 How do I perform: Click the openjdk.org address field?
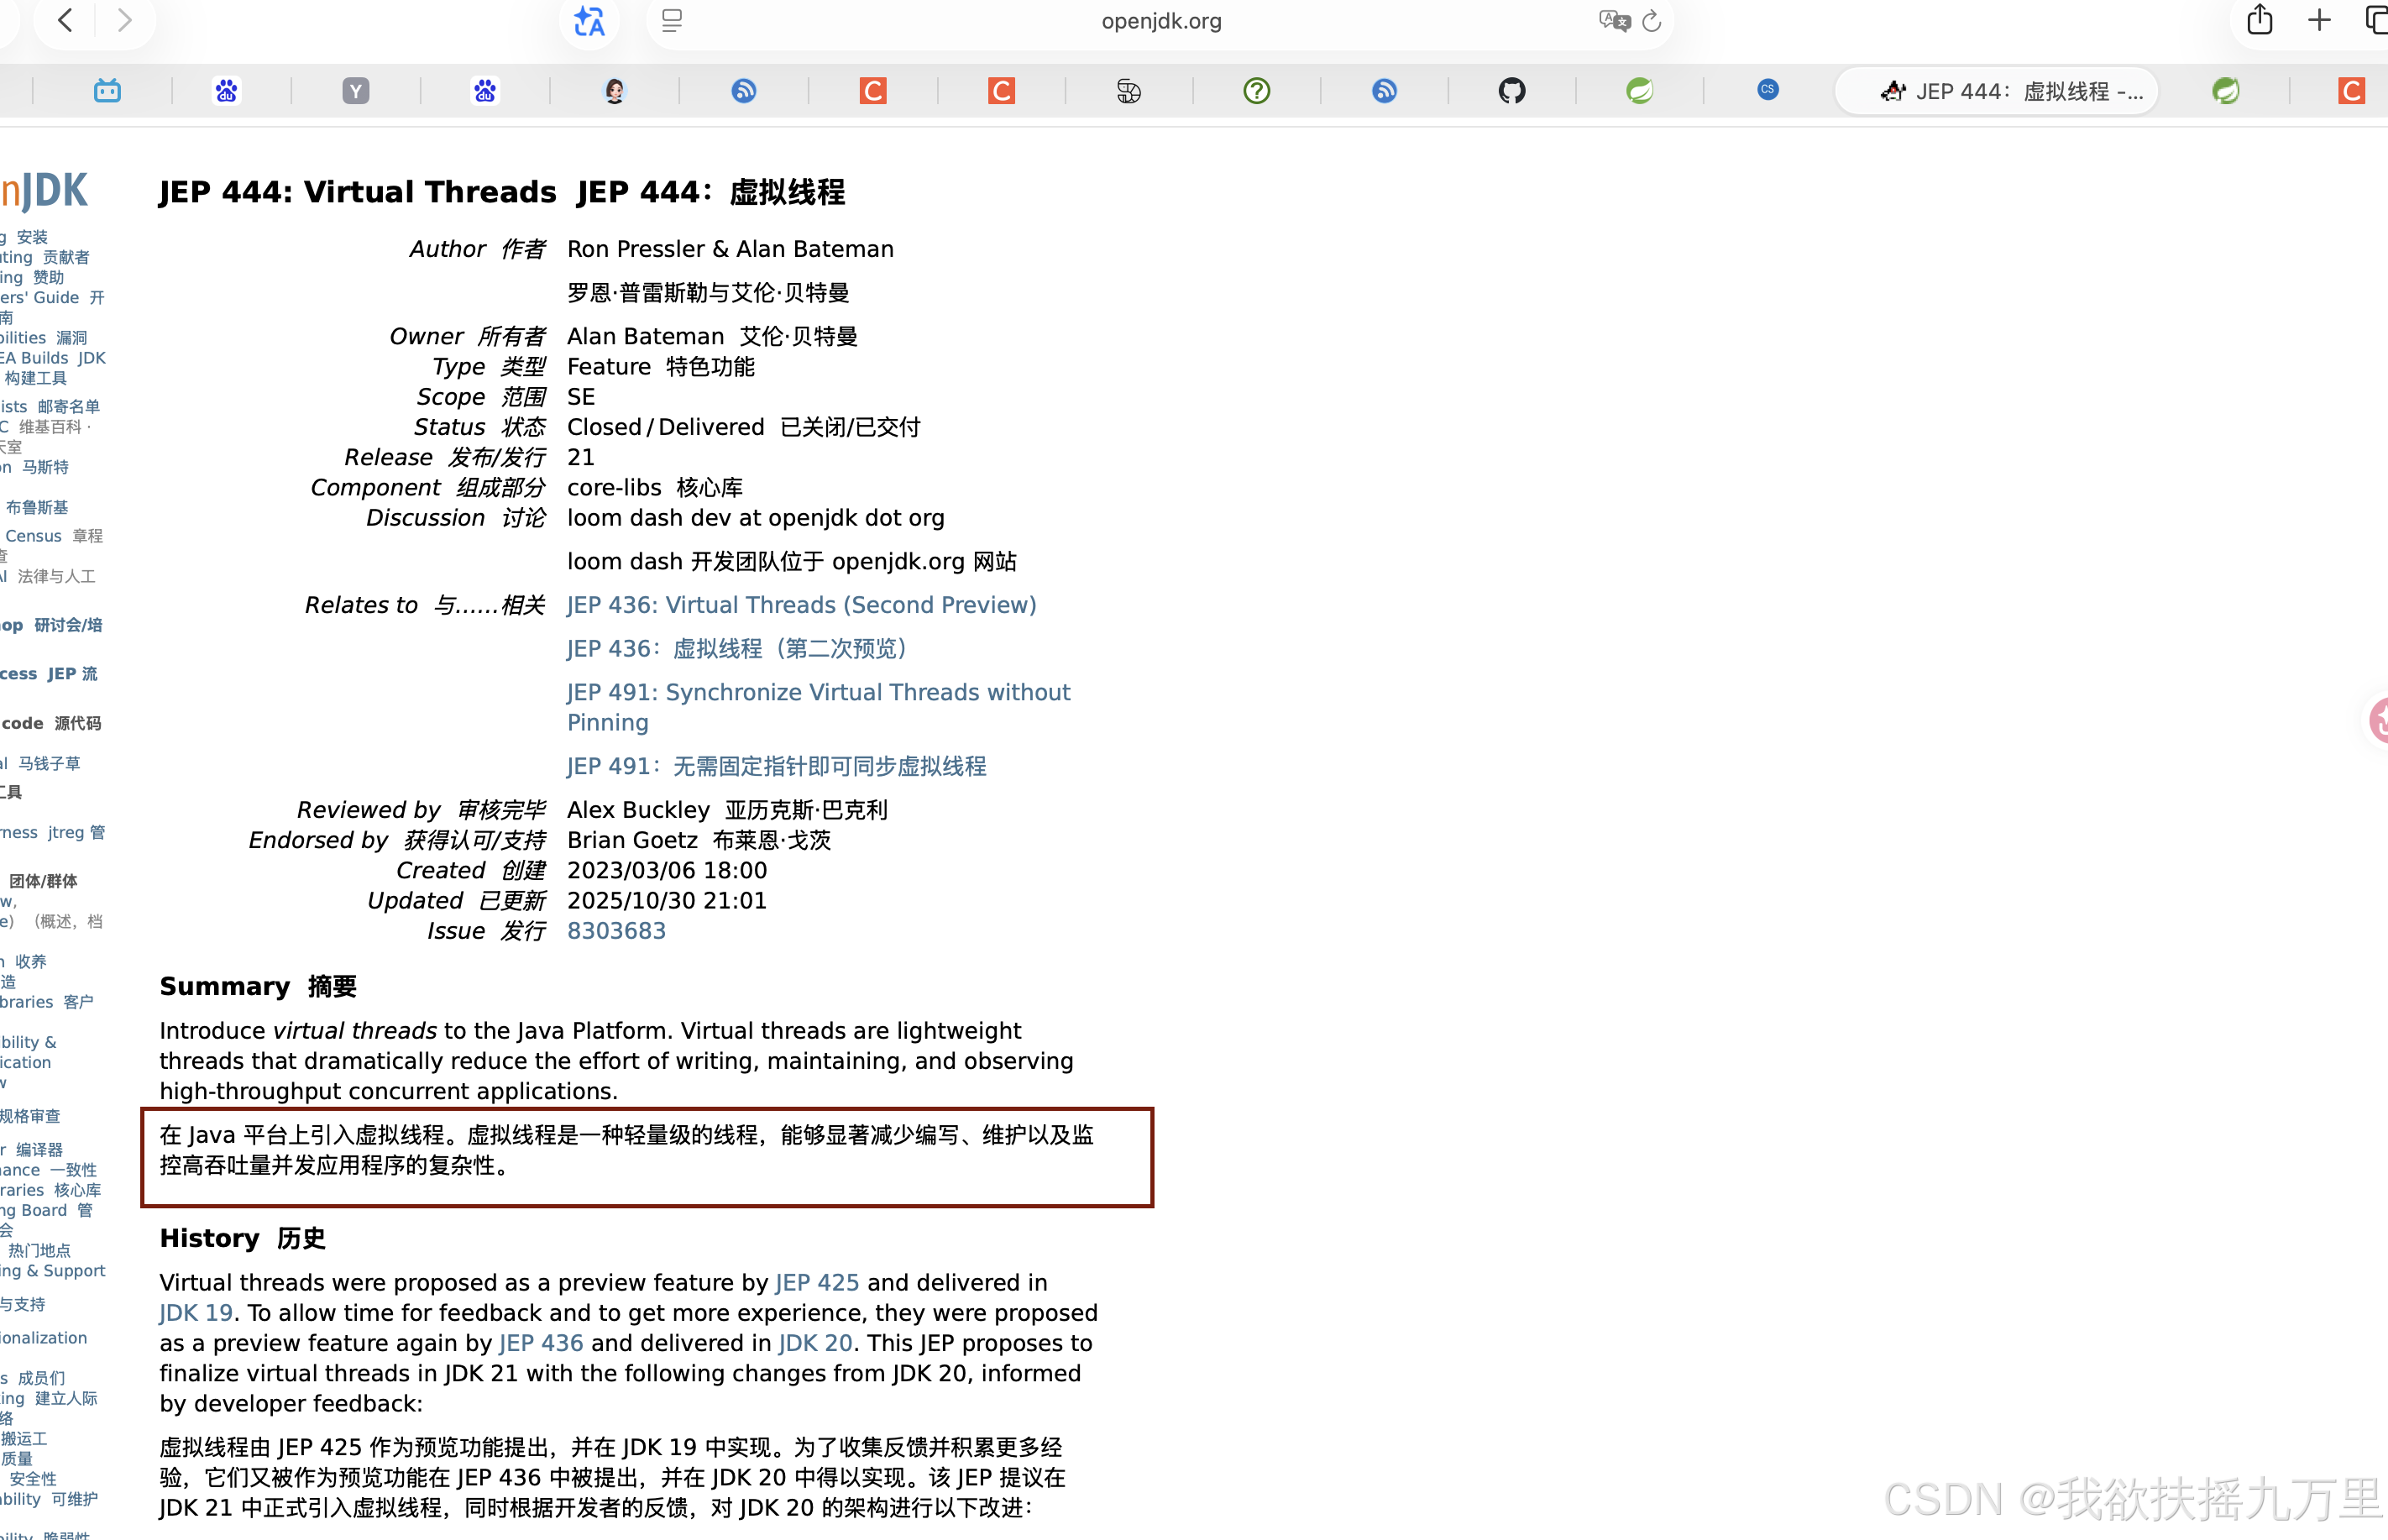pyautogui.click(x=1161, y=21)
